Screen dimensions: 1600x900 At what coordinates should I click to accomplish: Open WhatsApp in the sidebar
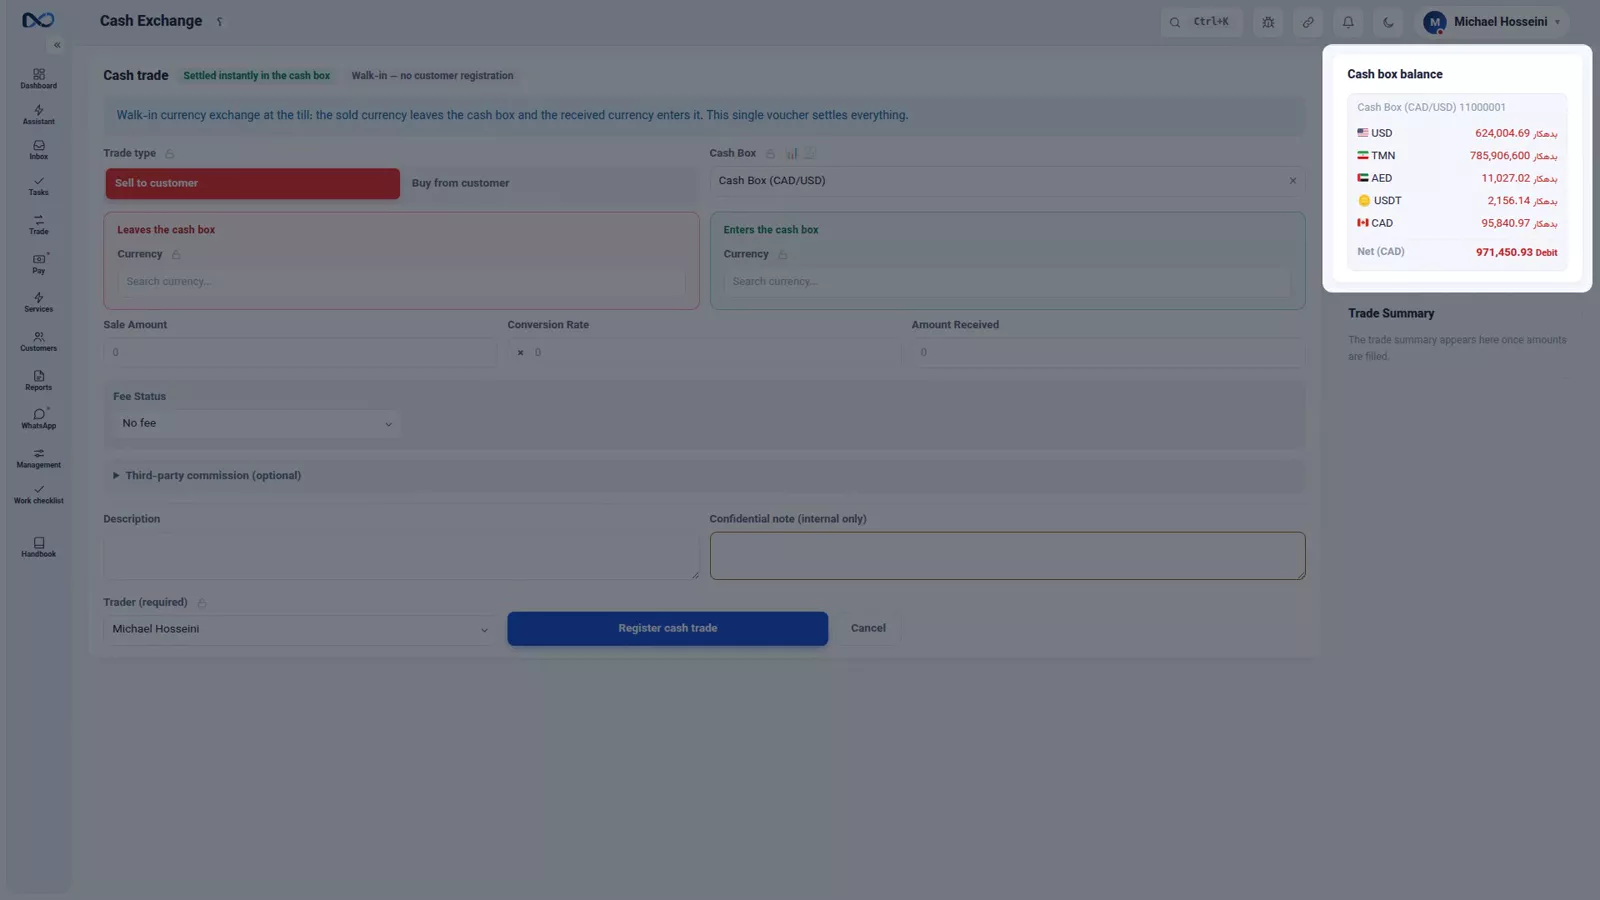point(38,419)
